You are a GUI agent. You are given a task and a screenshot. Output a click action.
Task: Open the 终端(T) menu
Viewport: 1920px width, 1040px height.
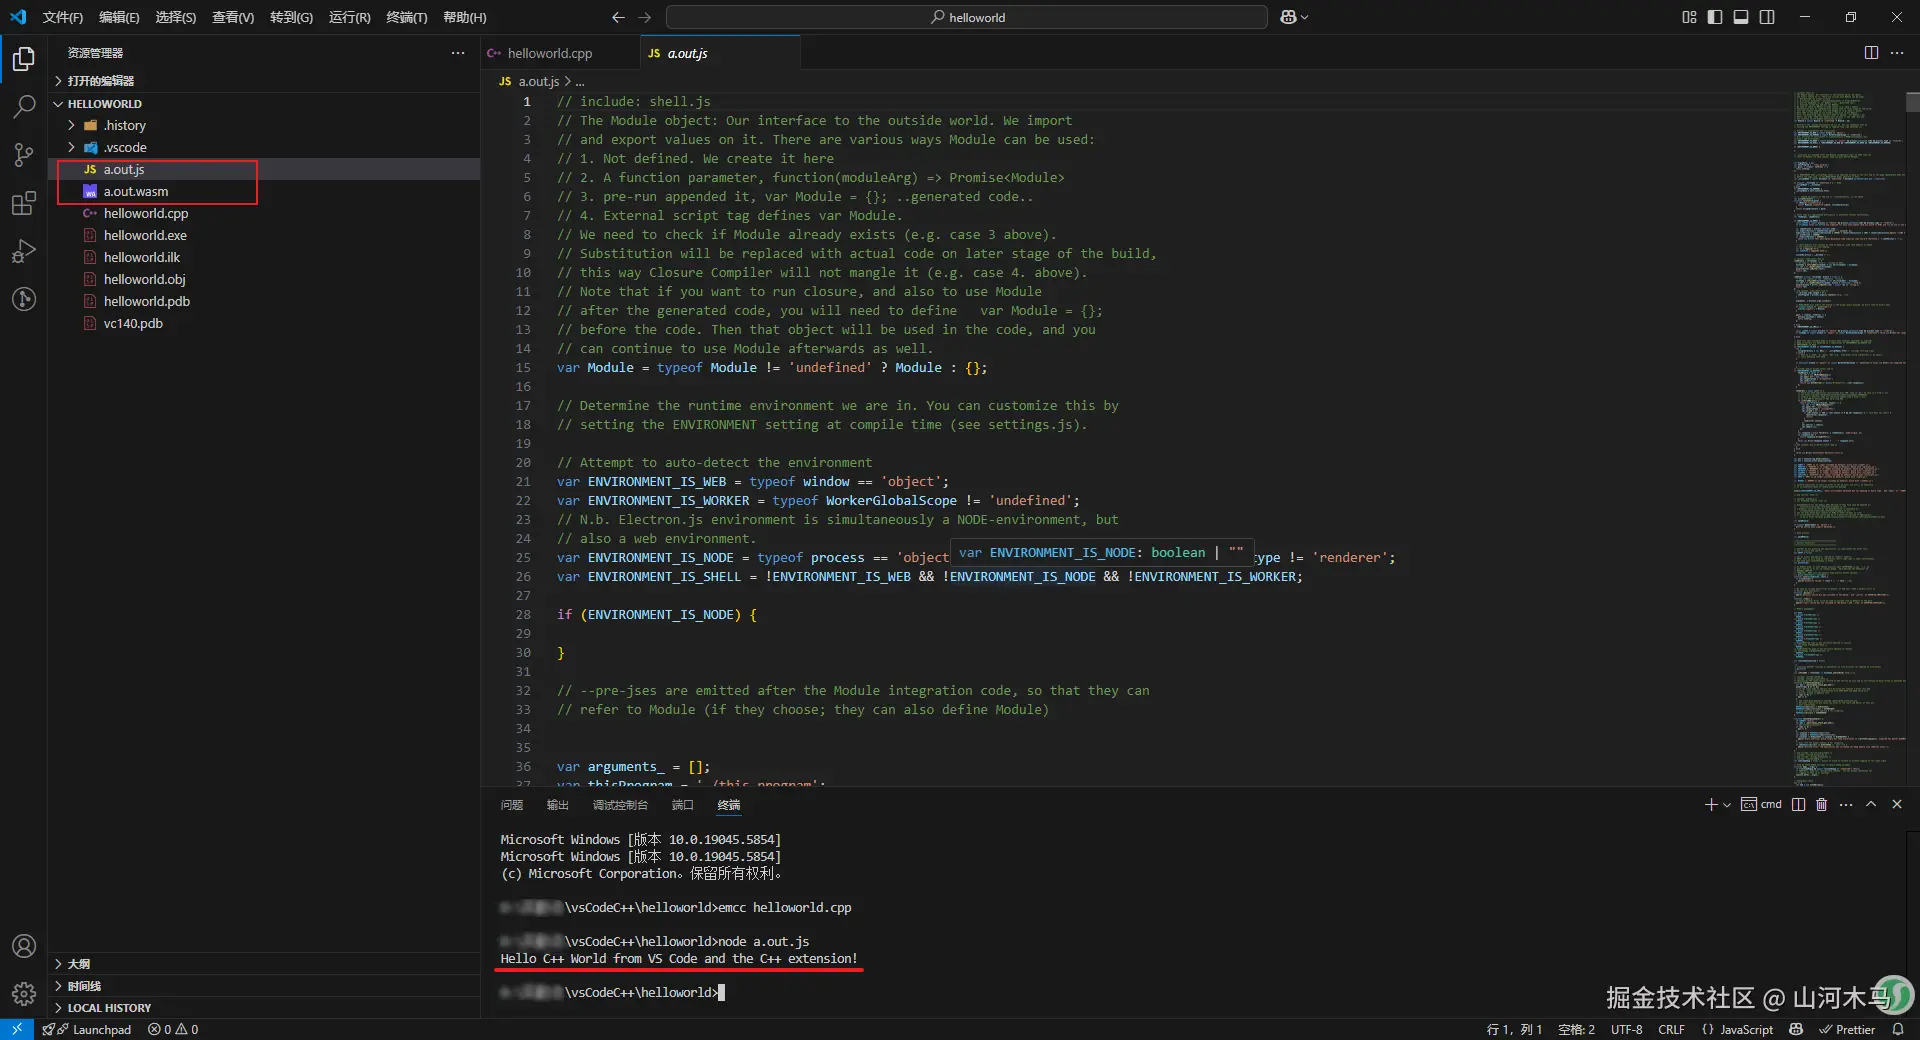(x=406, y=17)
